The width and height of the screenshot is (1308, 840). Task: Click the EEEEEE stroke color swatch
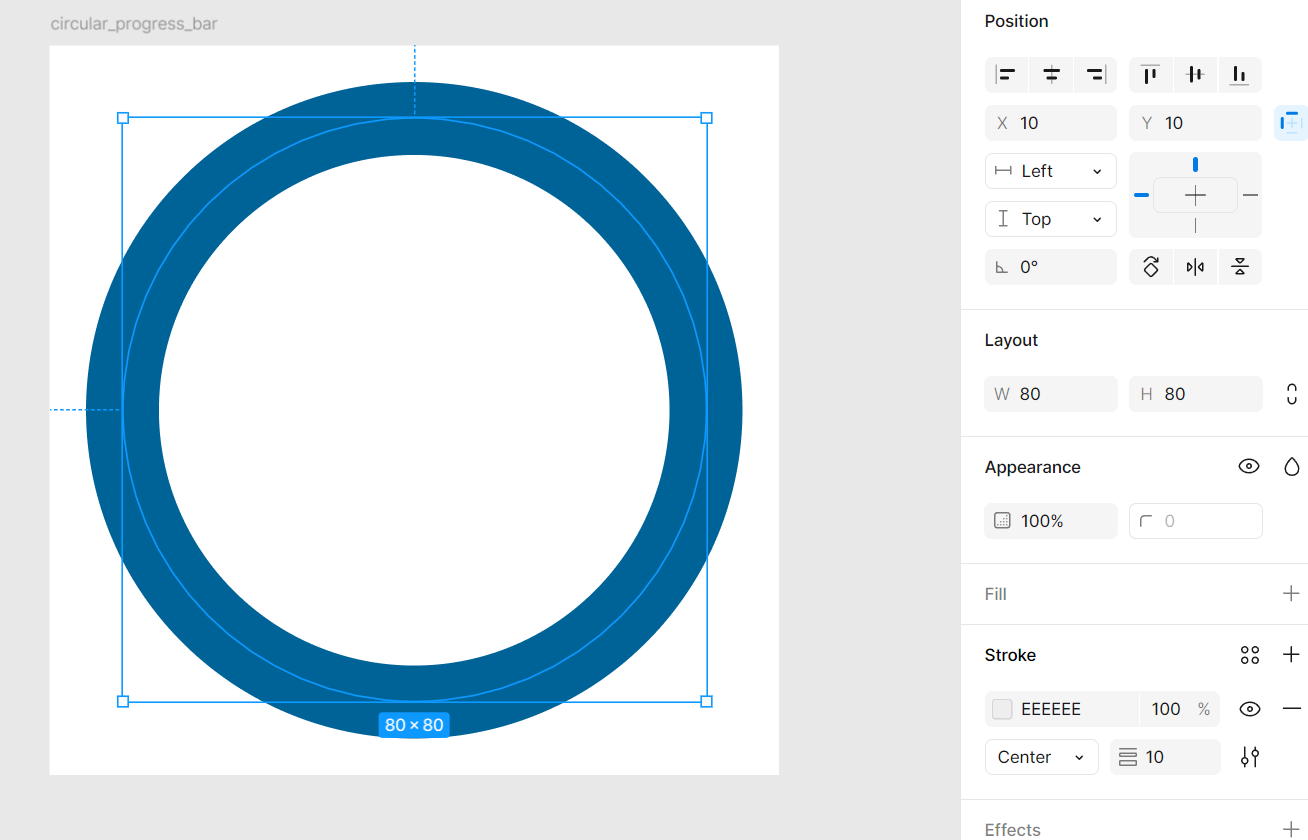[1001, 708]
